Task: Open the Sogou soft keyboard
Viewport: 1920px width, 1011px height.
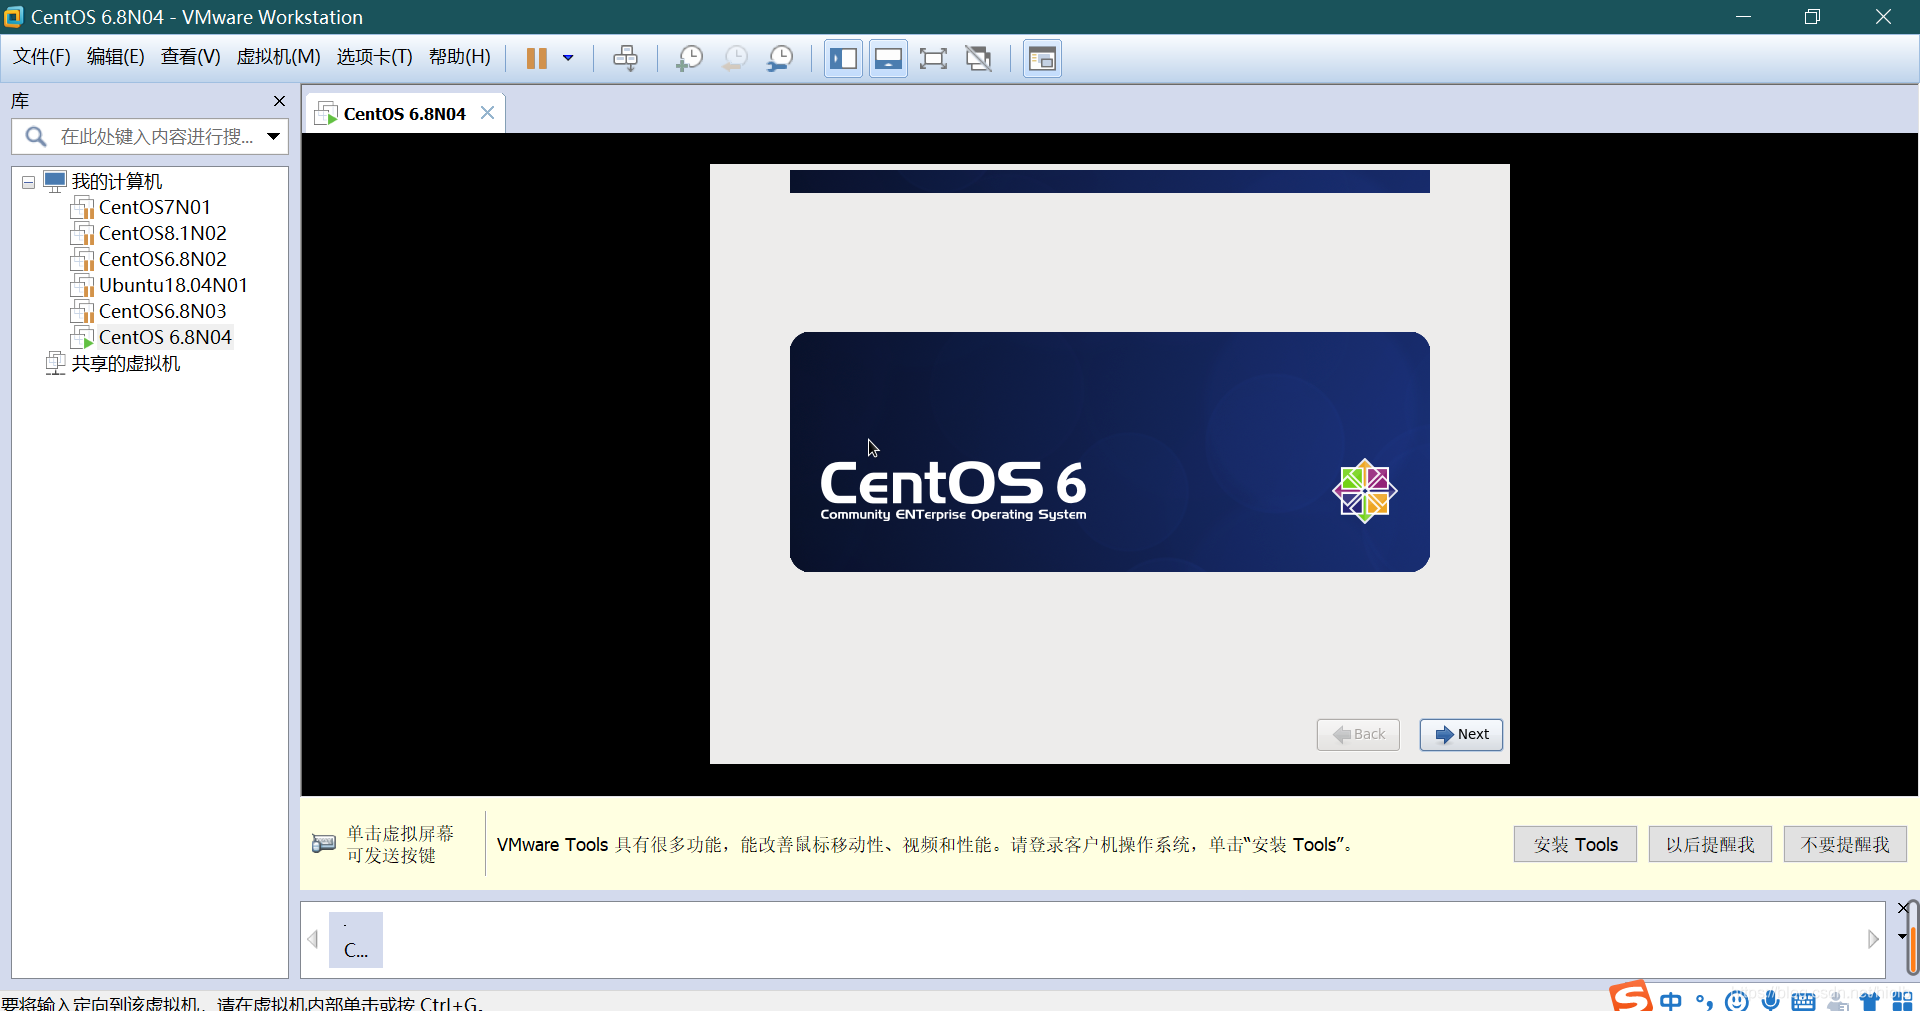Action: click(1804, 1001)
